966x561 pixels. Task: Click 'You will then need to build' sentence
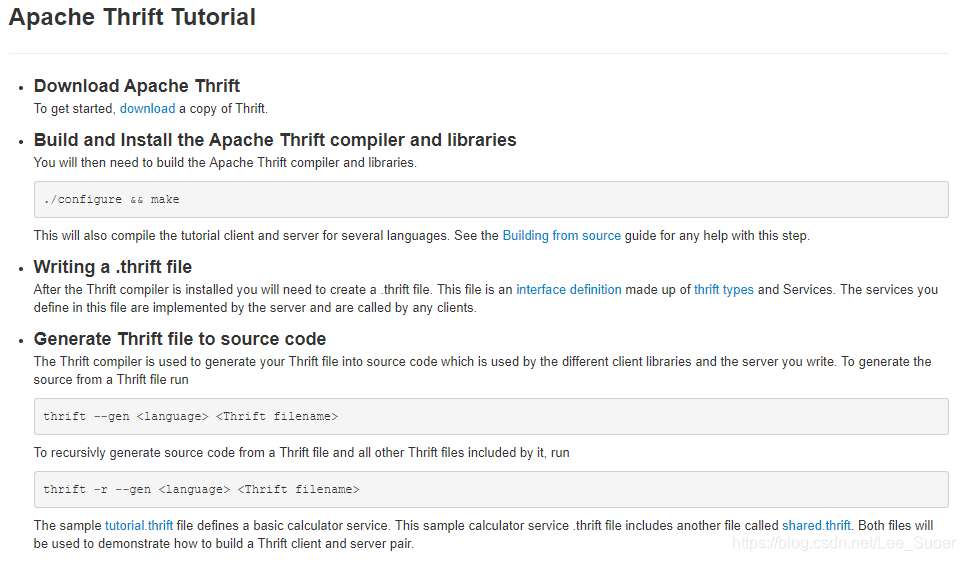point(225,163)
